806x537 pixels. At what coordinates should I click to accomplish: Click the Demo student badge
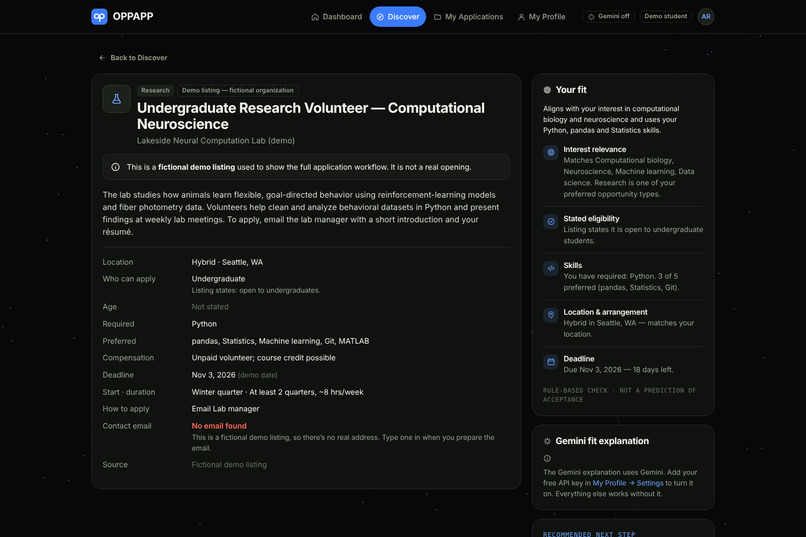(665, 16)
